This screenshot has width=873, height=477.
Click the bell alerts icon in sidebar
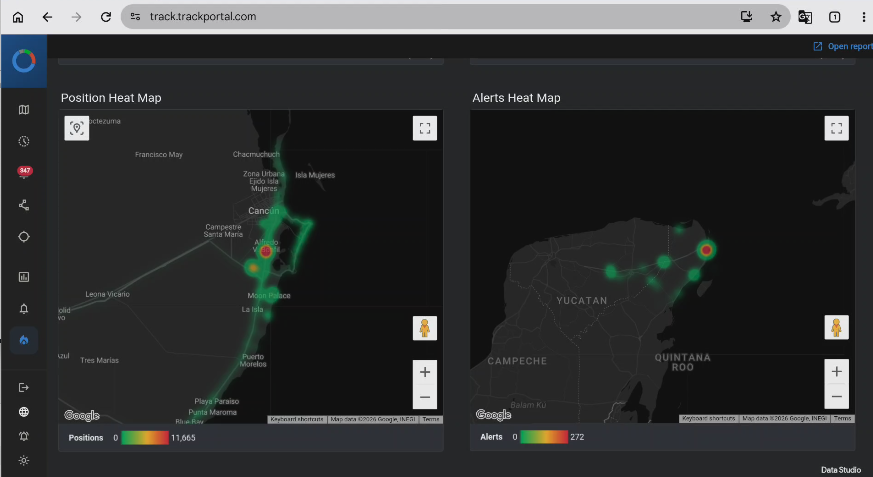23,309
